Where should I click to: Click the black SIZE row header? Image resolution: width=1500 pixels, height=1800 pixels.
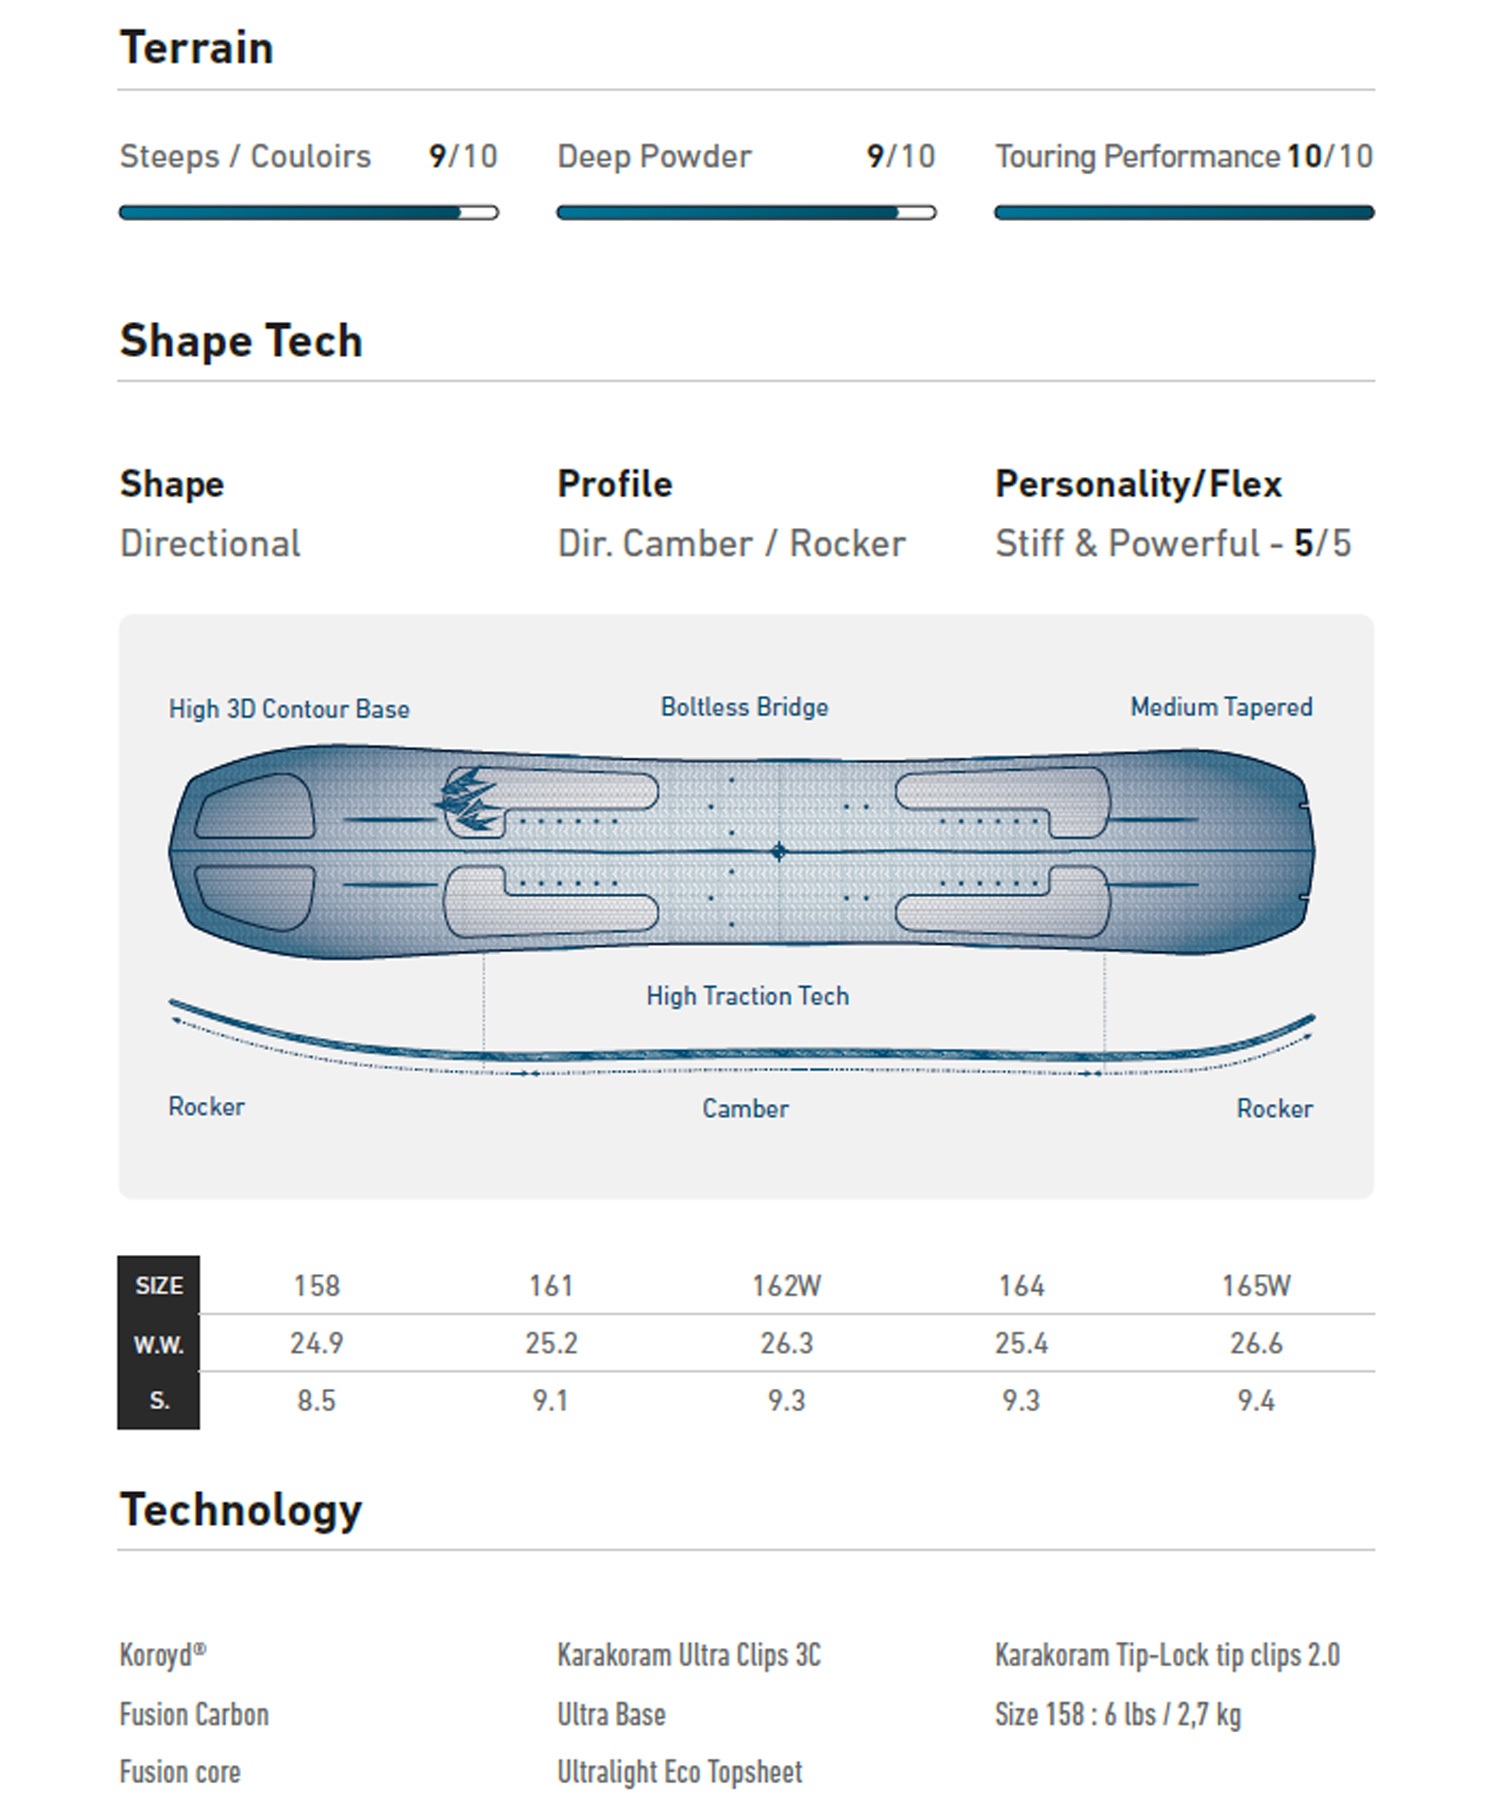(x=159, y=1285)
